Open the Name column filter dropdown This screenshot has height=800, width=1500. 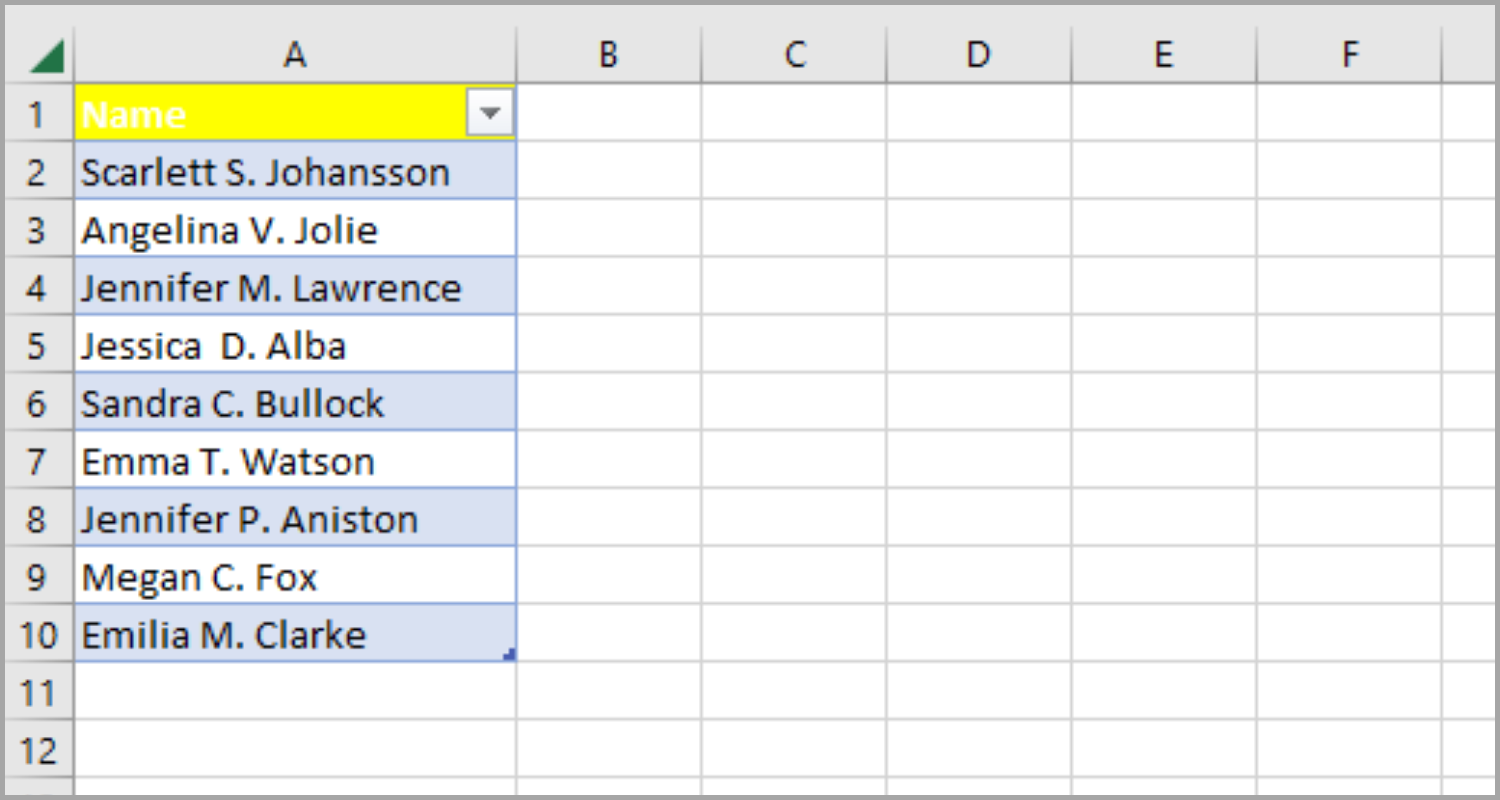point(489,113)
